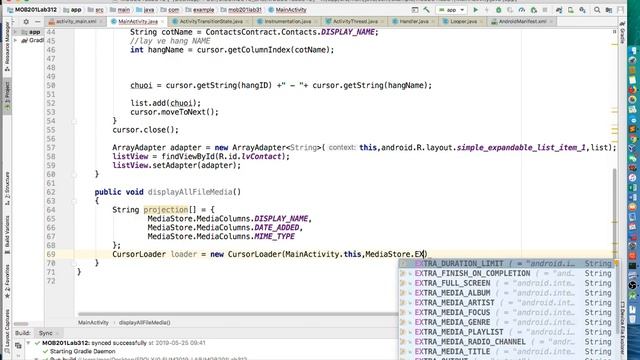Click the 'example' breadcrumb folder

[x=200, y=10]
